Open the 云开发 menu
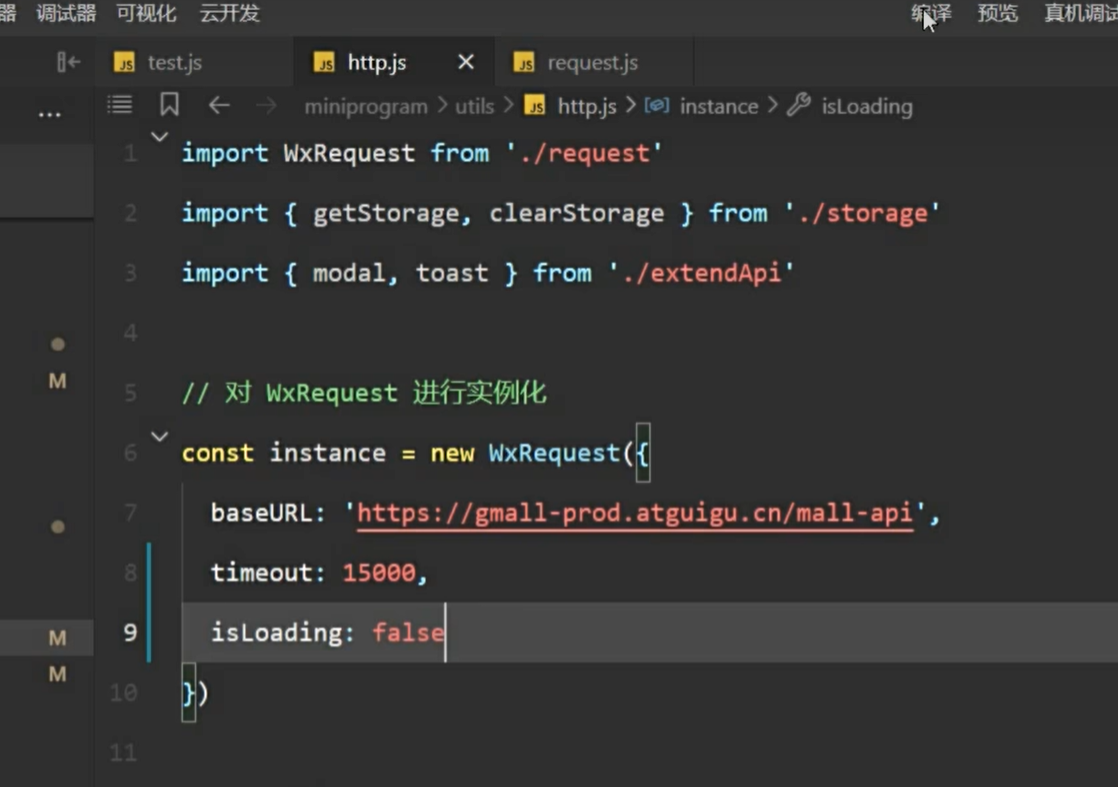The height and width of the screenshot is (787, 1118). tap(229, 13)
